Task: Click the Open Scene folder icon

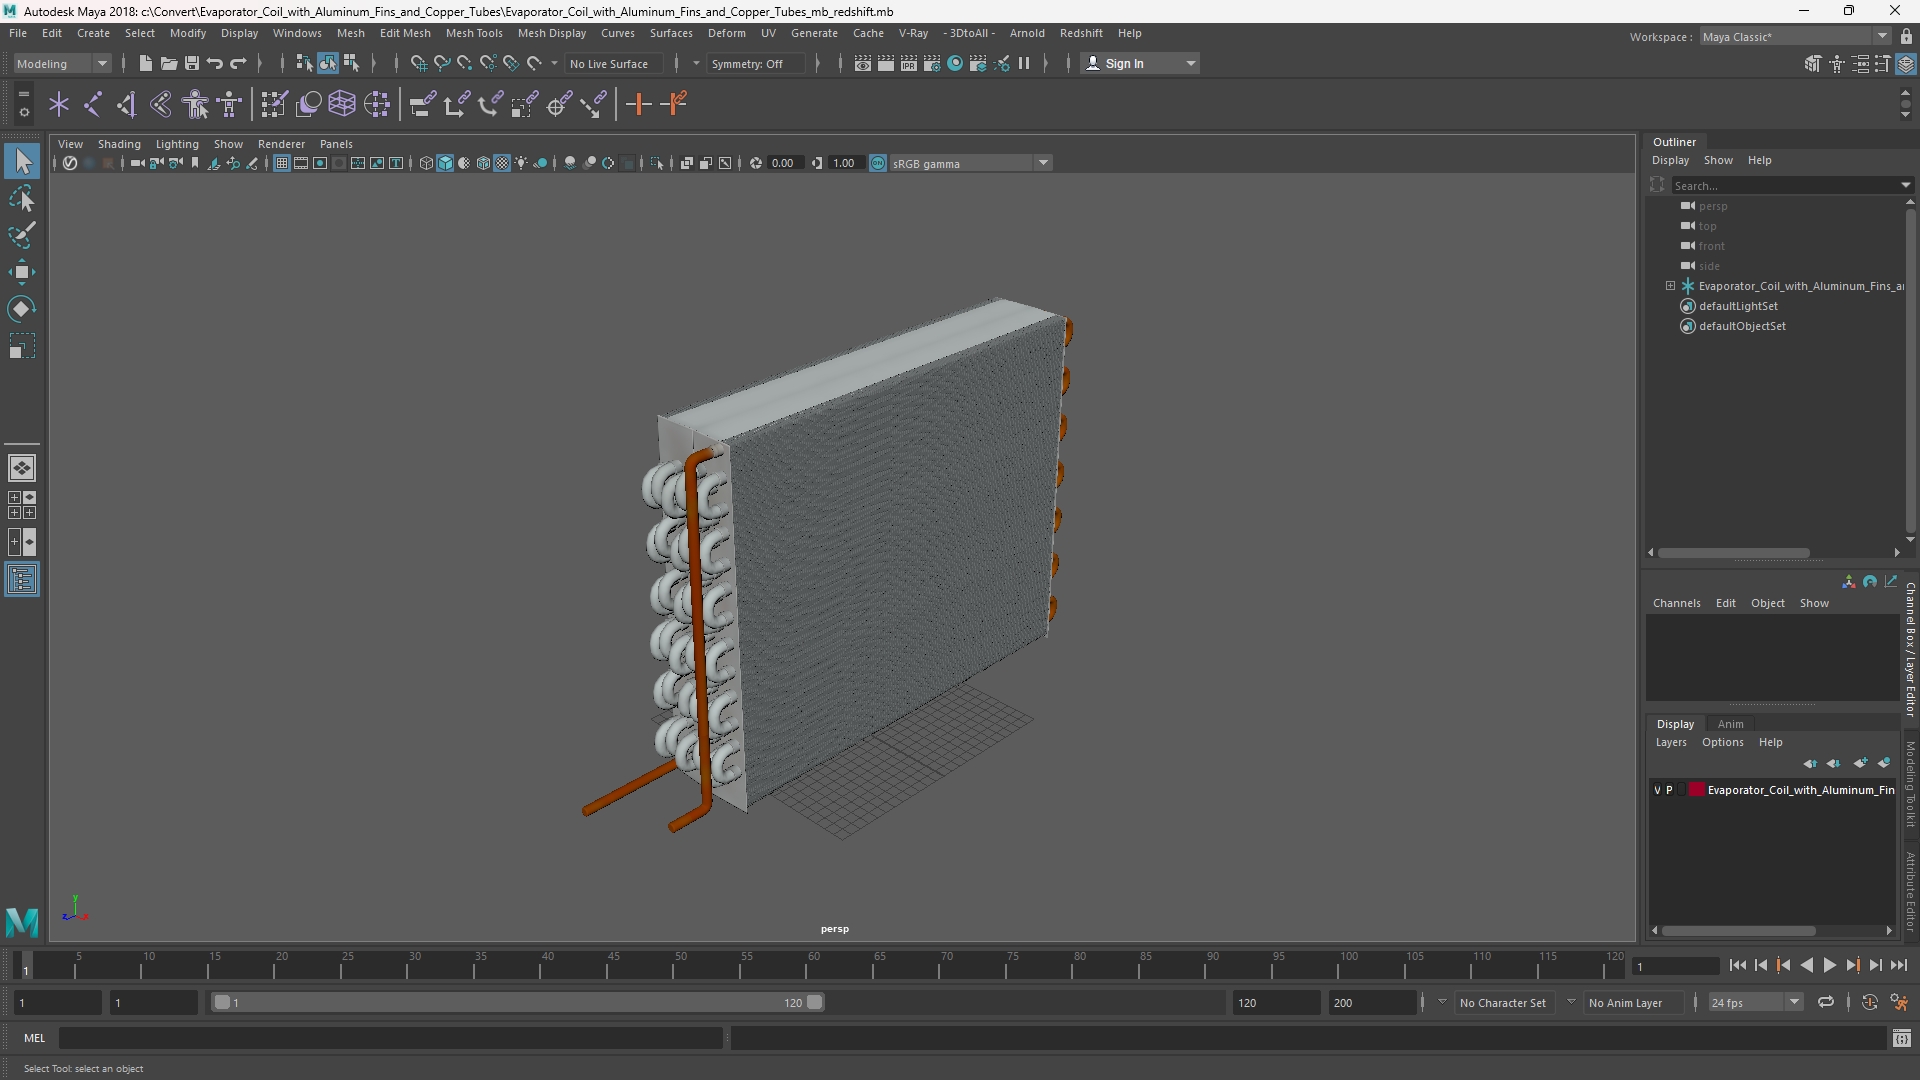Action: (x=168, y=63)
